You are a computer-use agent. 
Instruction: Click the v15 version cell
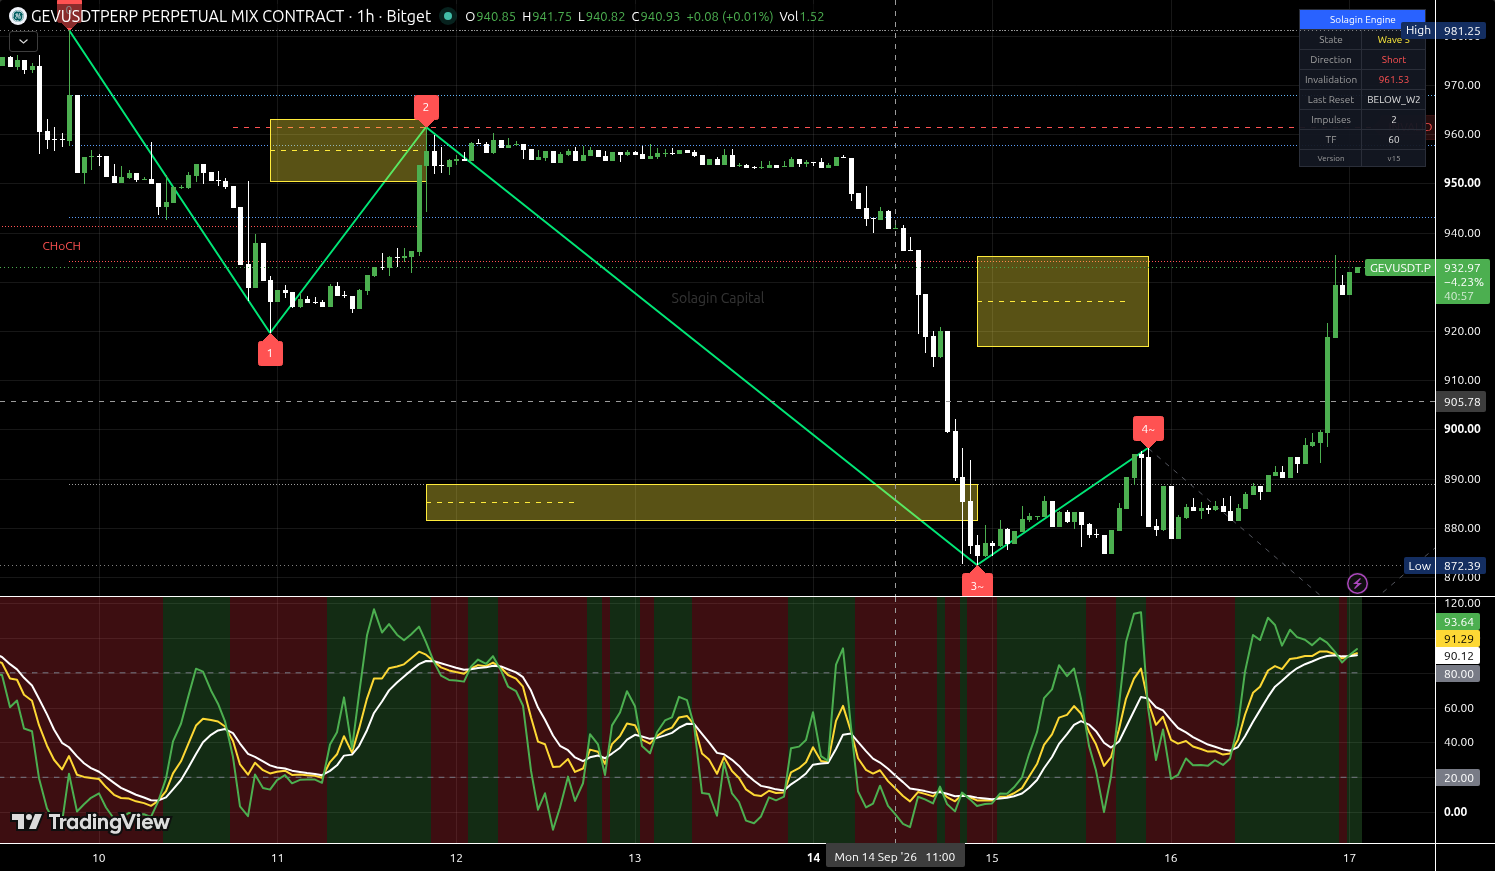(1394, 159)
